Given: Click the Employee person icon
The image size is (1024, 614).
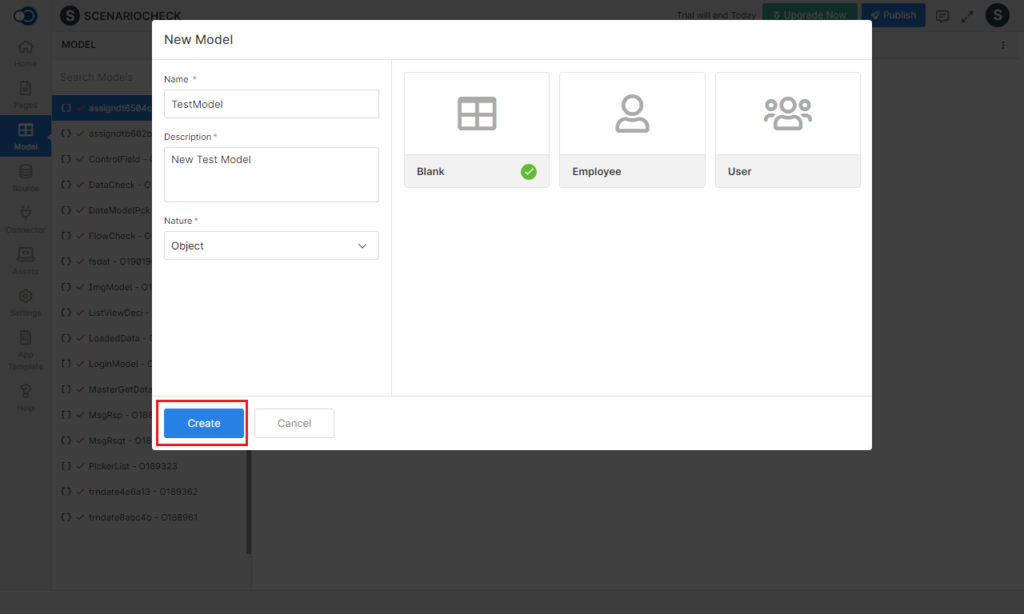Looking at the screenshot, I should coord(632,114).
